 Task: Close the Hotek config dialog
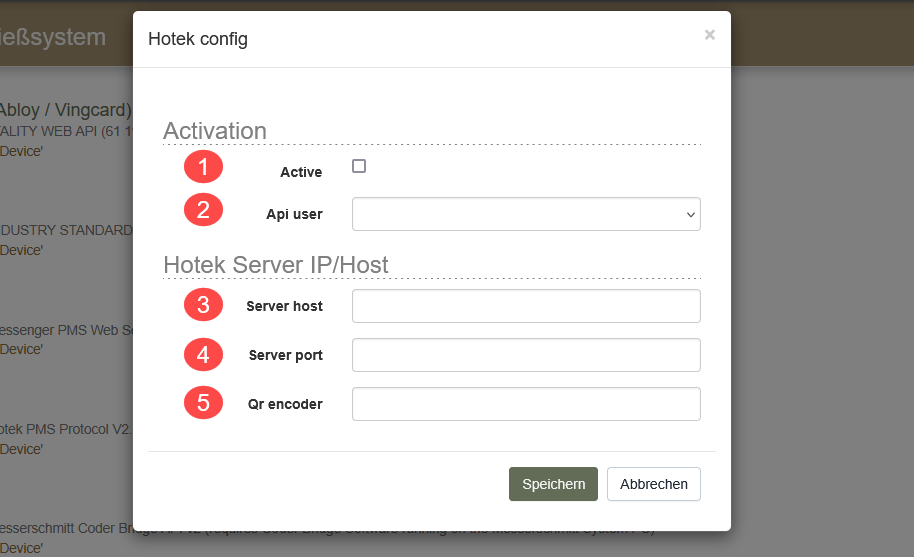(709, 35)
